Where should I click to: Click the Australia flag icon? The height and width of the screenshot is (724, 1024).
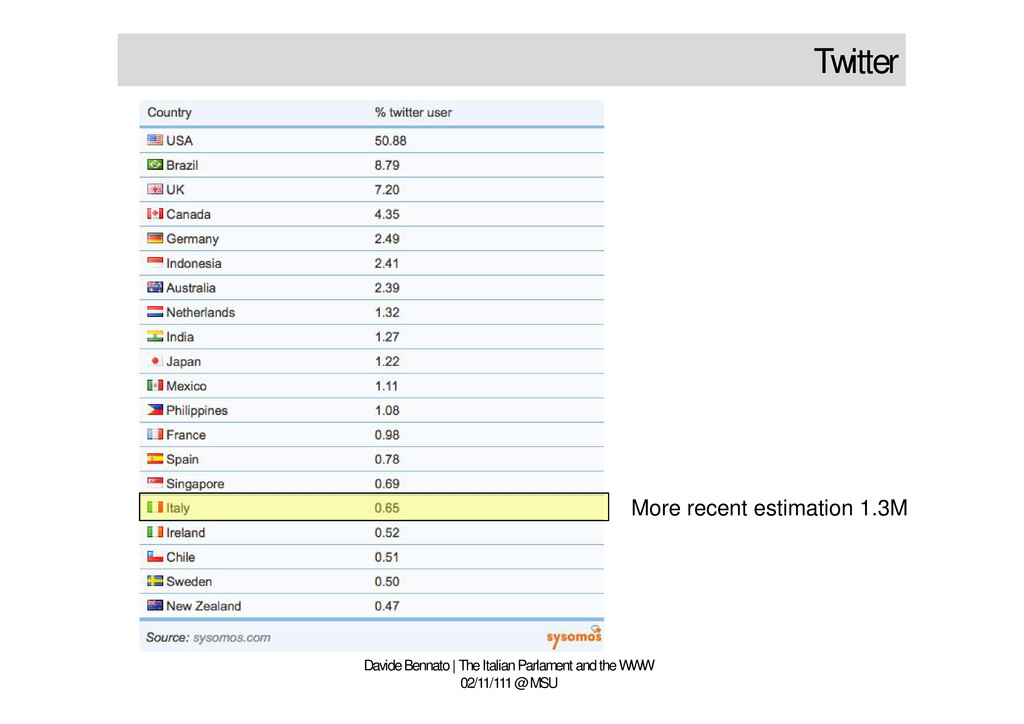pyautogui.click(x=155, y=287)
